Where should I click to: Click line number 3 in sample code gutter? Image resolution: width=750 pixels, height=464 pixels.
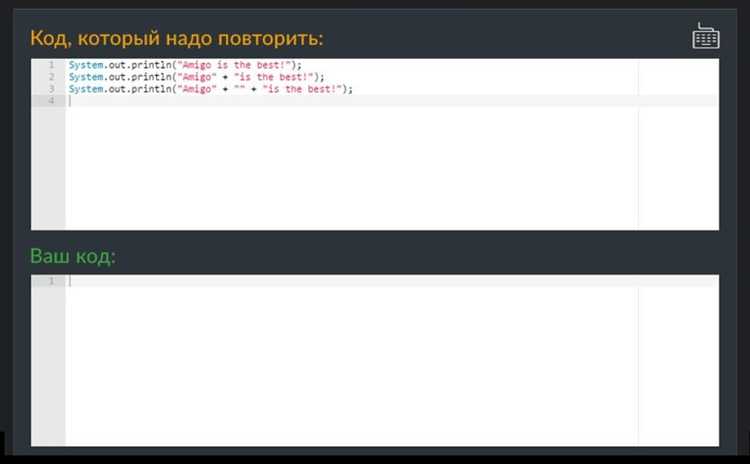point(52,89)
